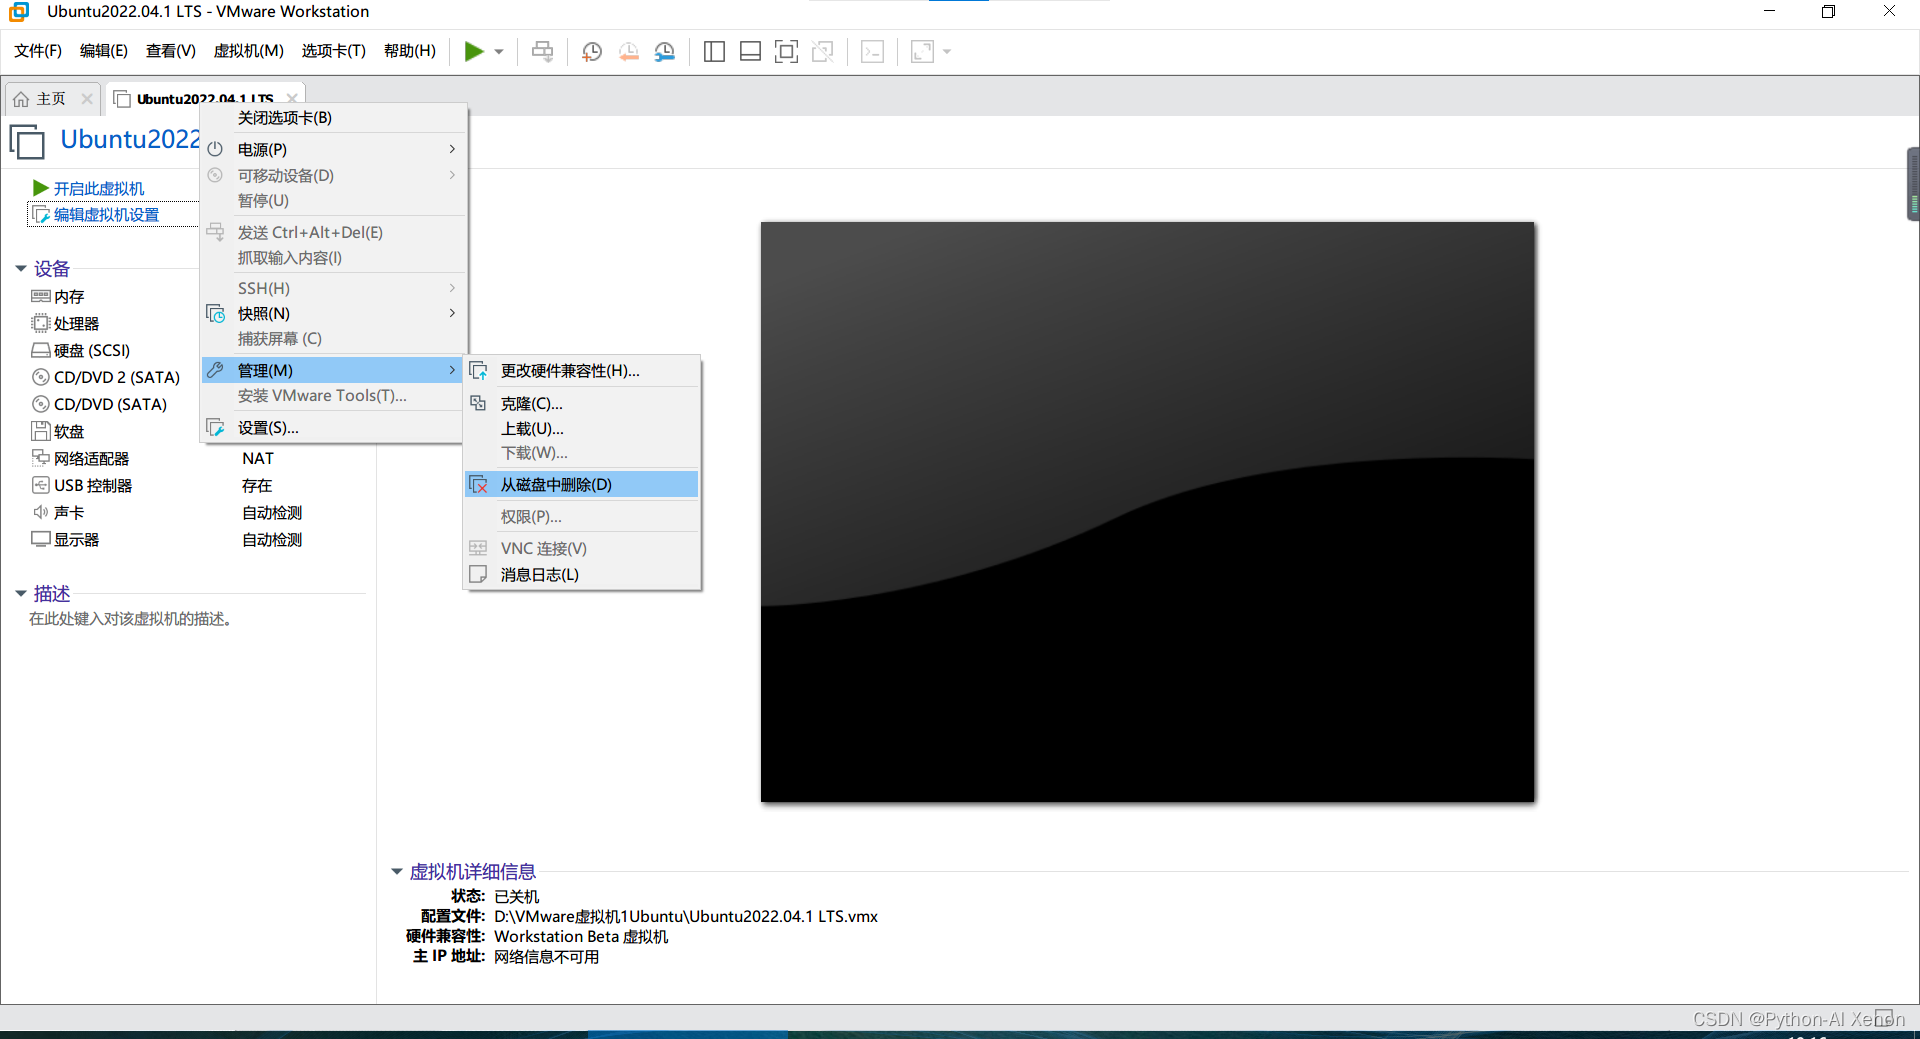This screenshot has height=1039, width=1920.
Task: Open the 文件(F) menu
Action: 38,51
